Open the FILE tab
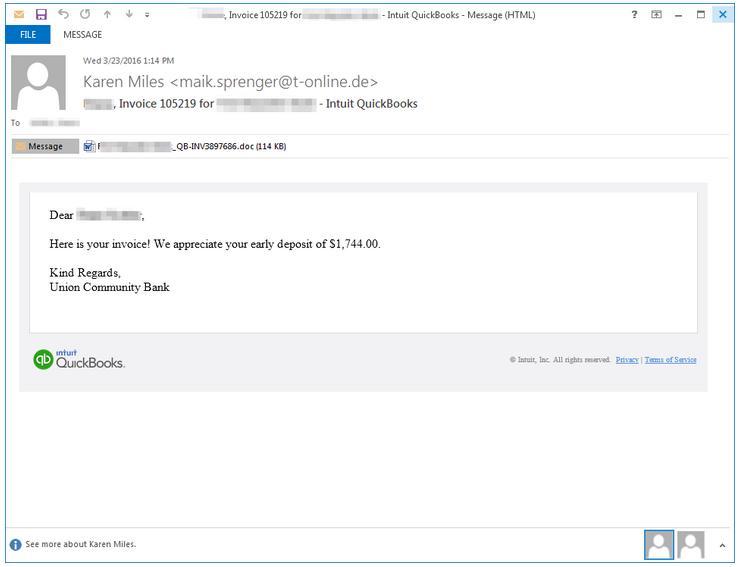740x567 pixels. 28,34
